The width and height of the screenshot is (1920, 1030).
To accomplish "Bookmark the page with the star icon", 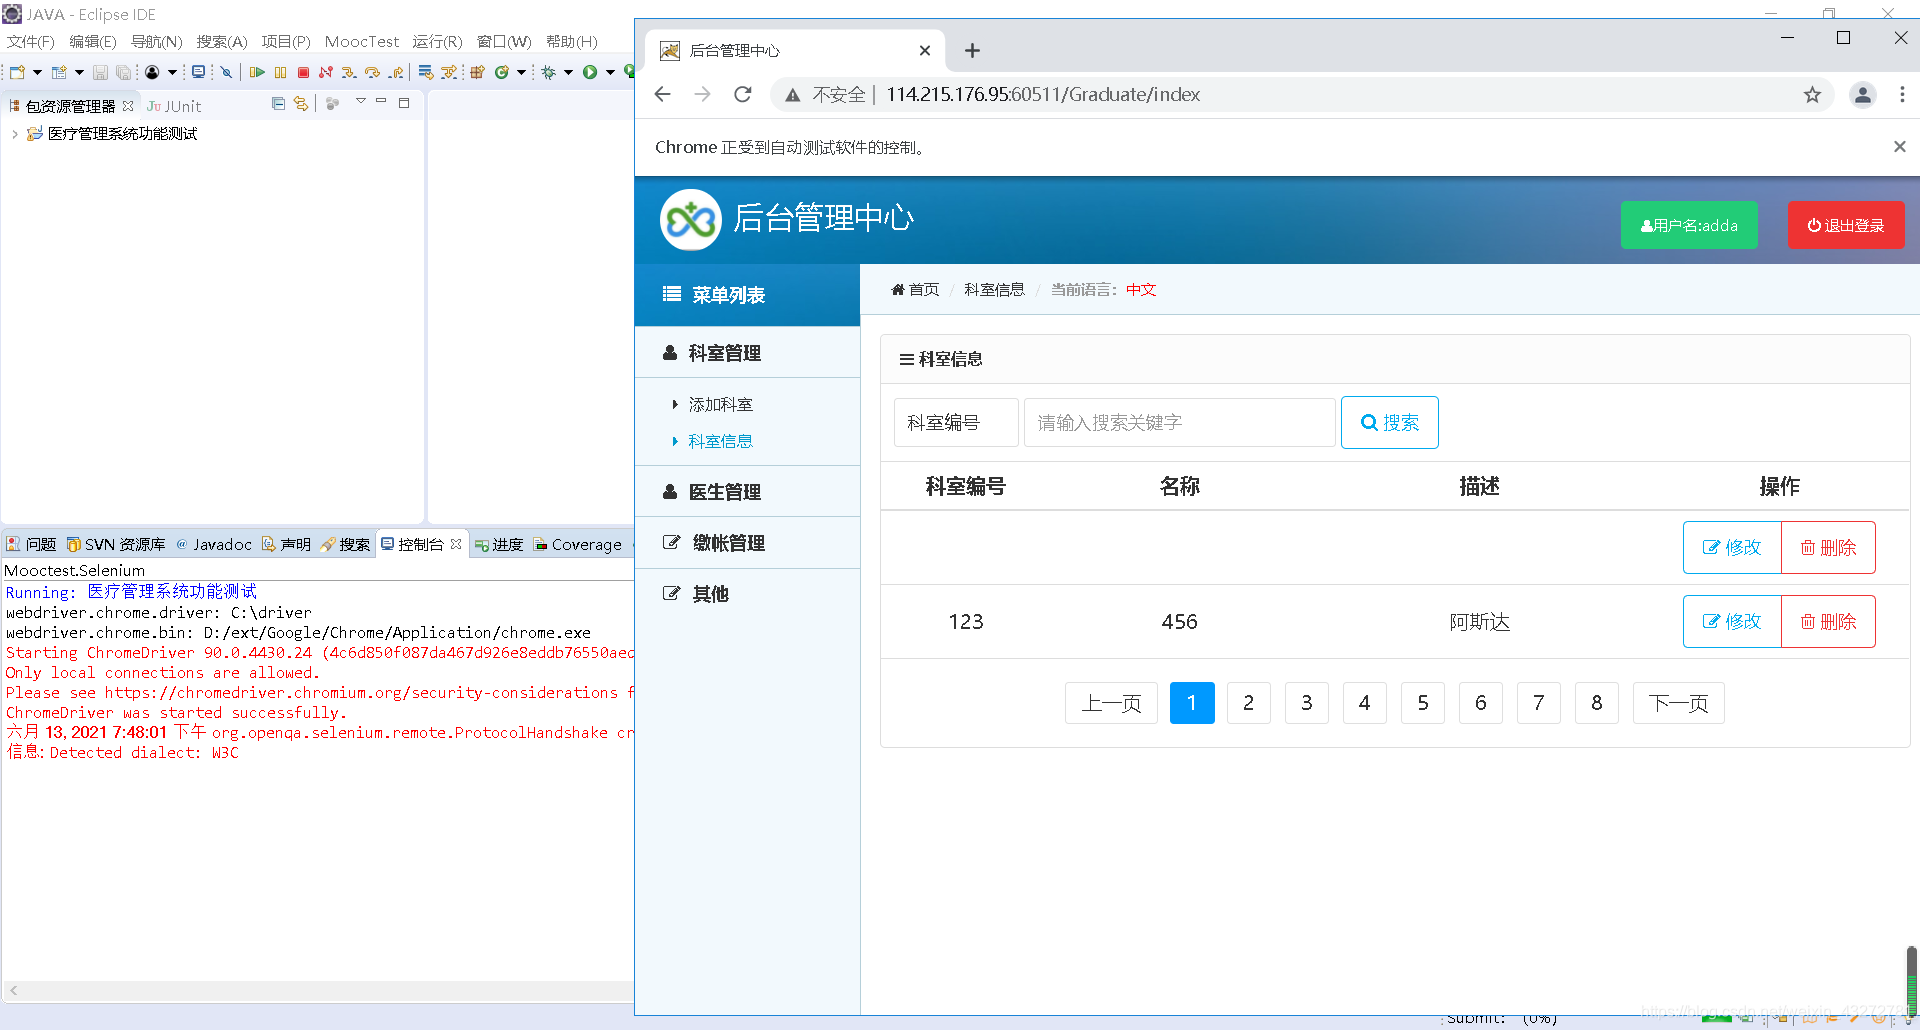I will point(1812,94).
